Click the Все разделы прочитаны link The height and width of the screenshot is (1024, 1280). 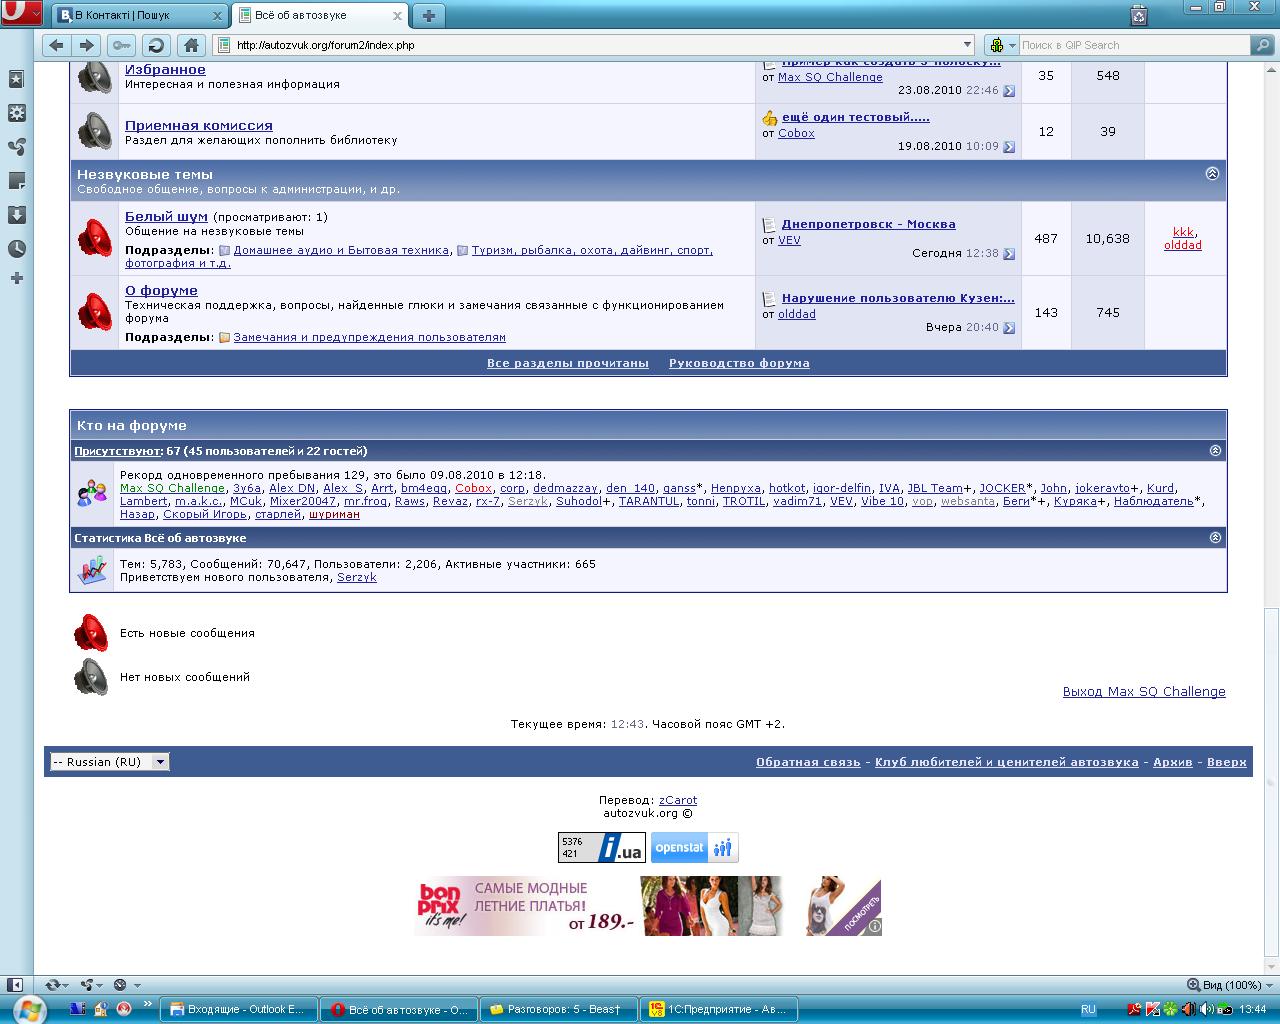click(x=567, y=363)
